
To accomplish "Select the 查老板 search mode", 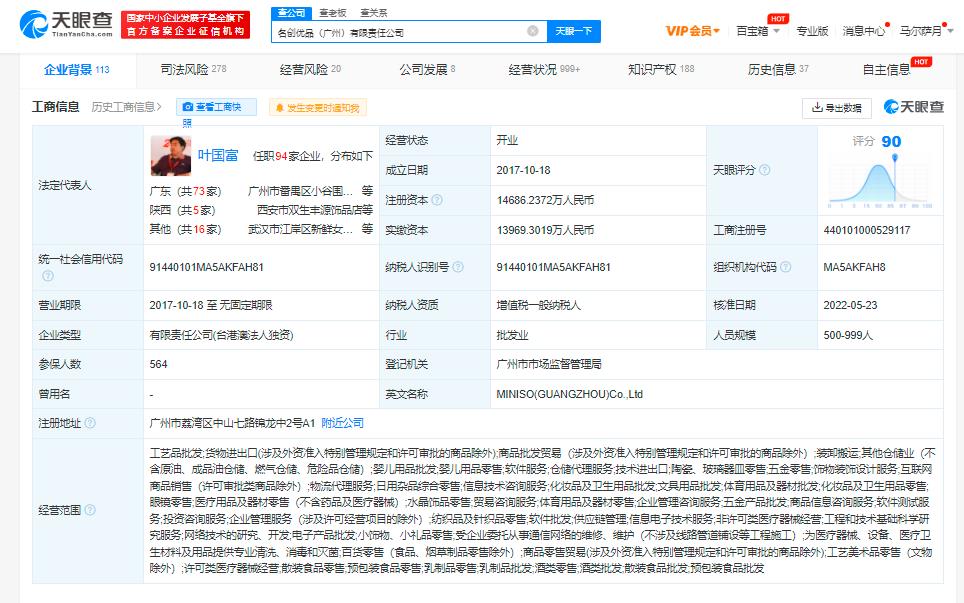I will (x=332, y=12).
